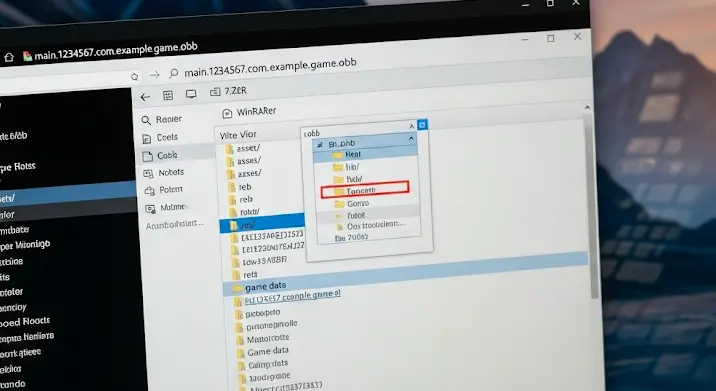This screenshot has width=716, height=391.
Task: Open Nobets in the sidebar
Action: tap(163, 173)
